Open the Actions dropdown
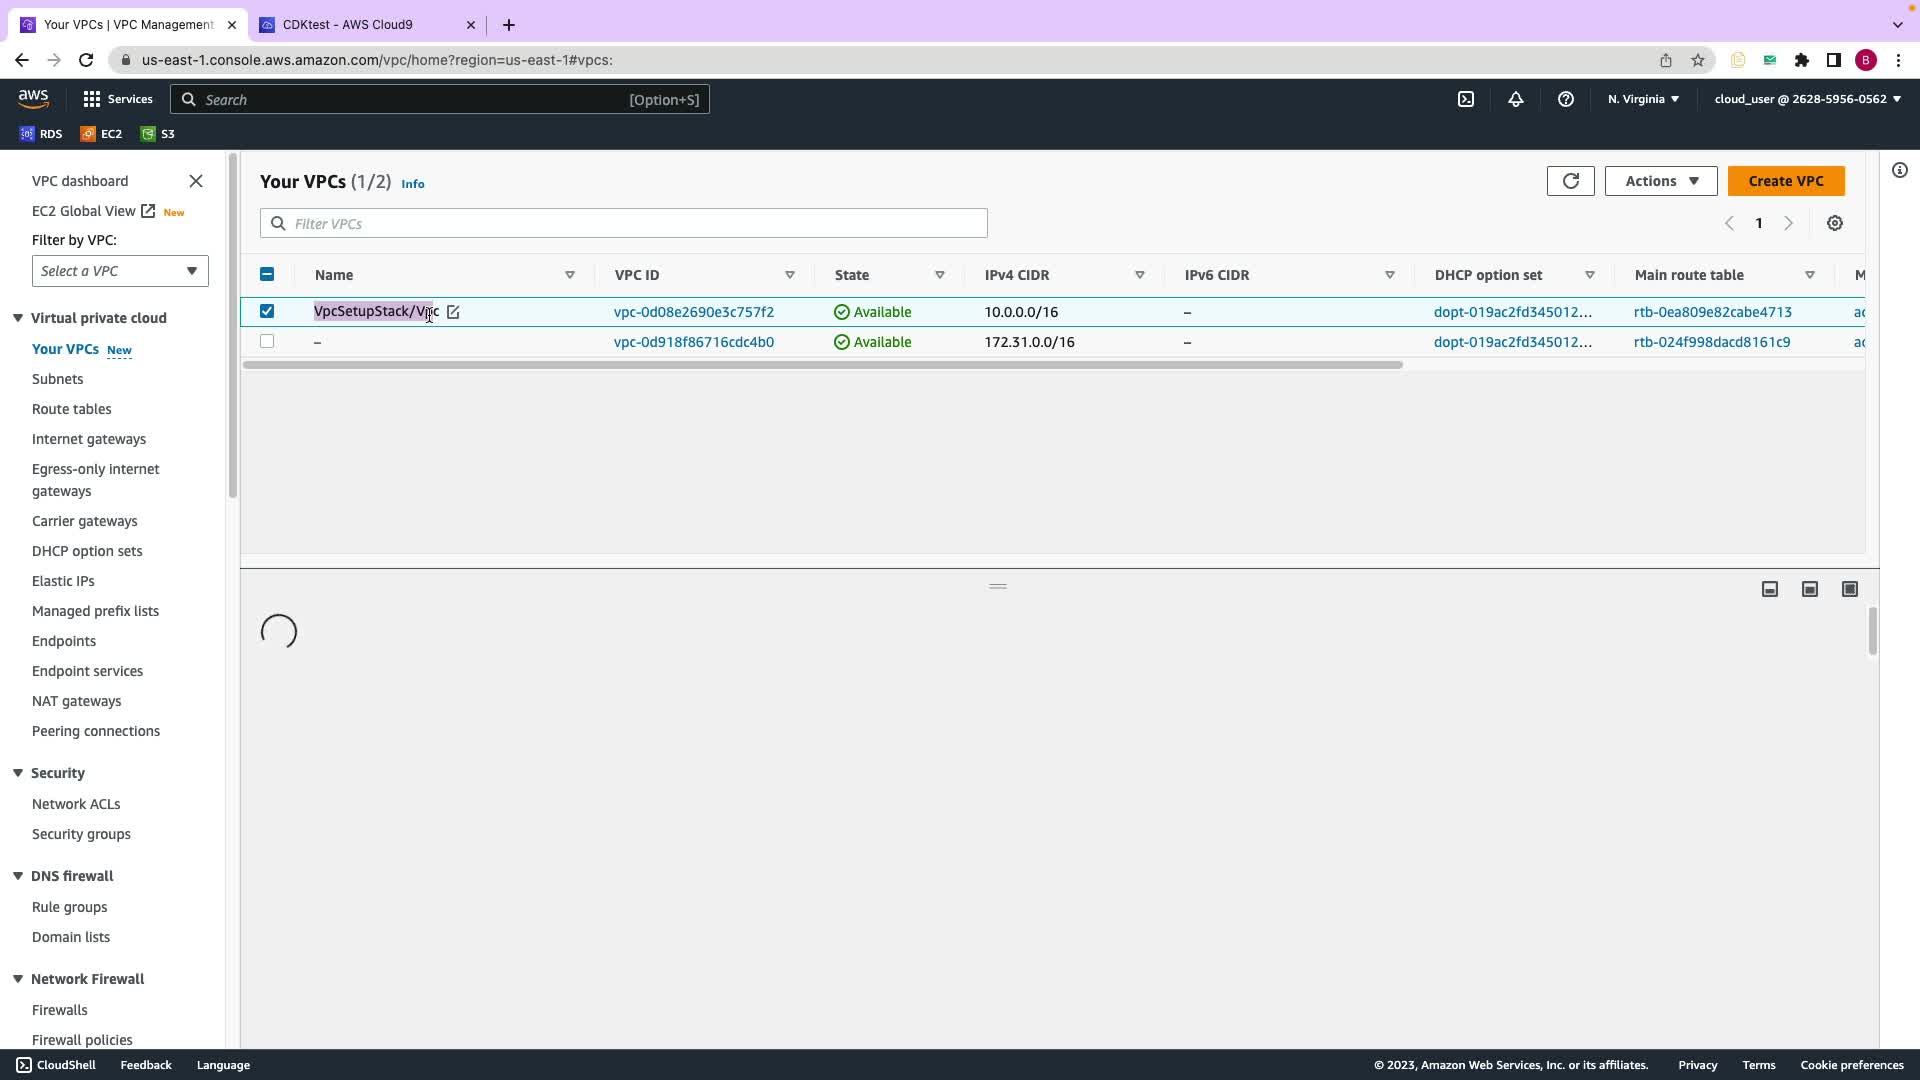 coord(1660,181)
